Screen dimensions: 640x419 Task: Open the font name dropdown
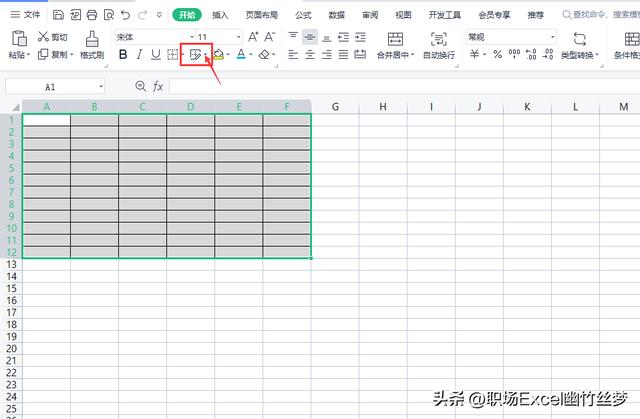coord(192,37)
